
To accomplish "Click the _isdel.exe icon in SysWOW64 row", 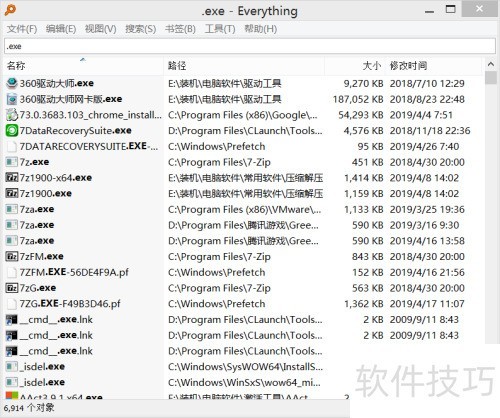I will pos(12,366).
